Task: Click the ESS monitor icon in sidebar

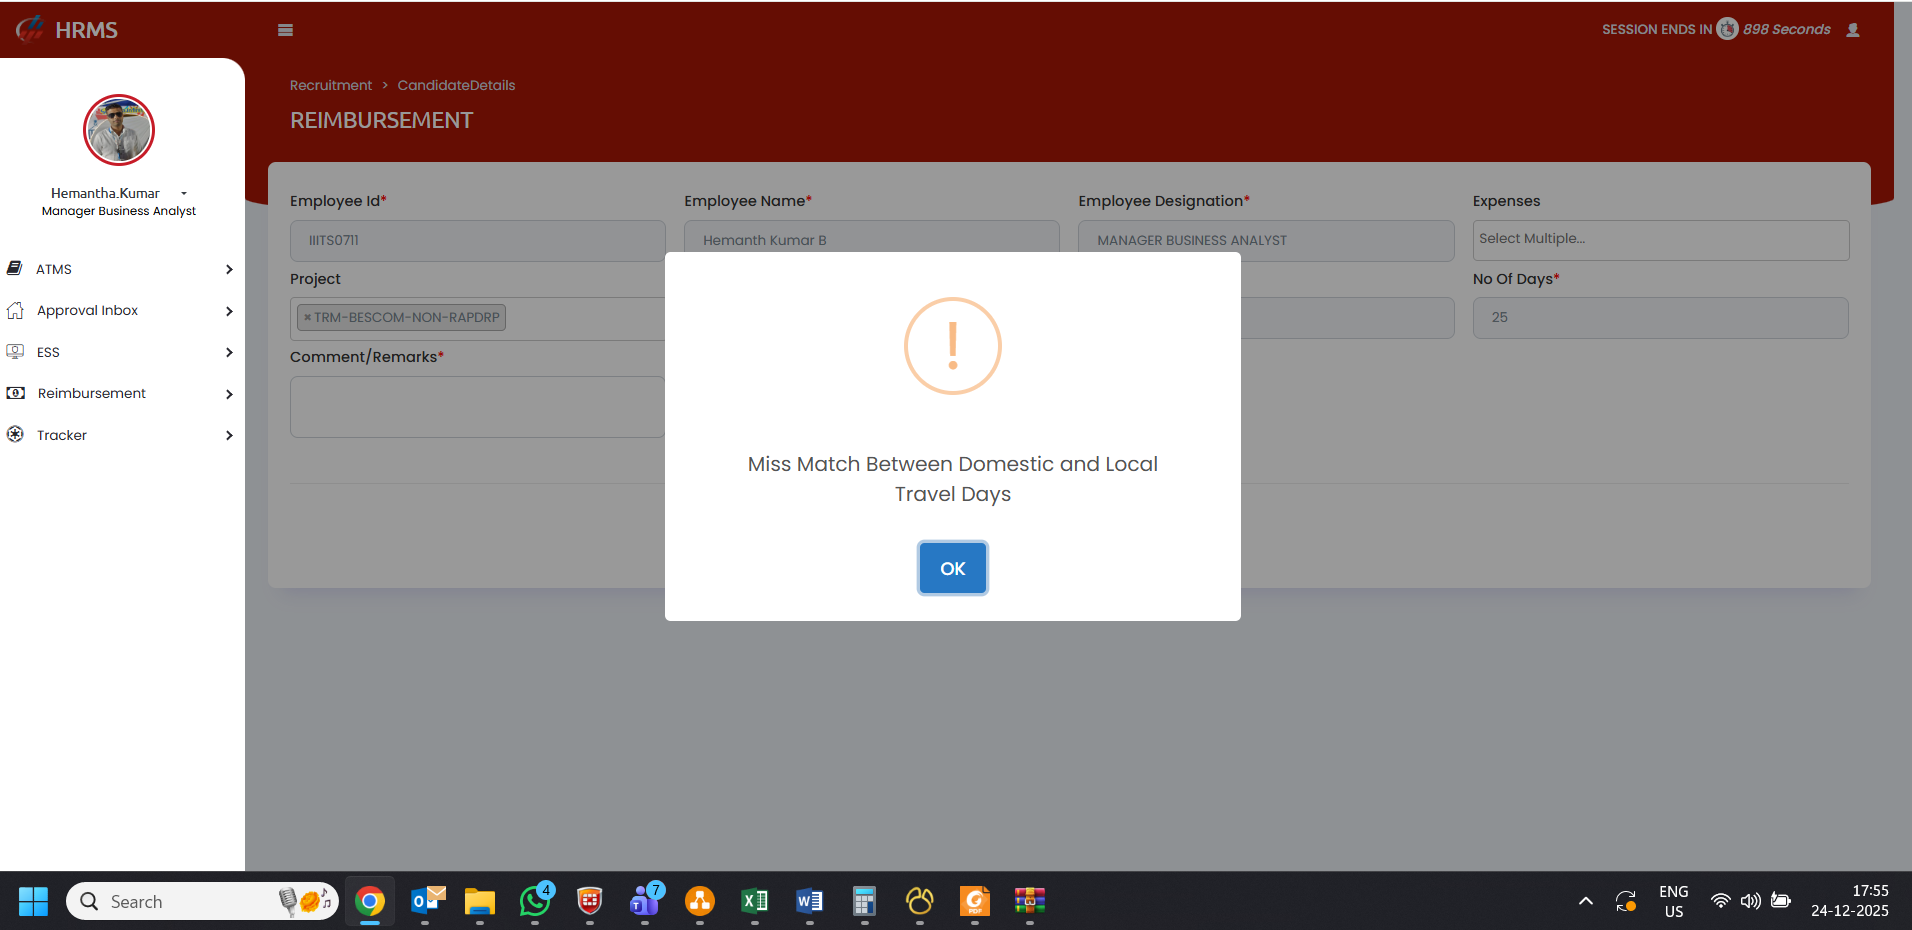Action: pyautogui.click(x=15, y=352)
